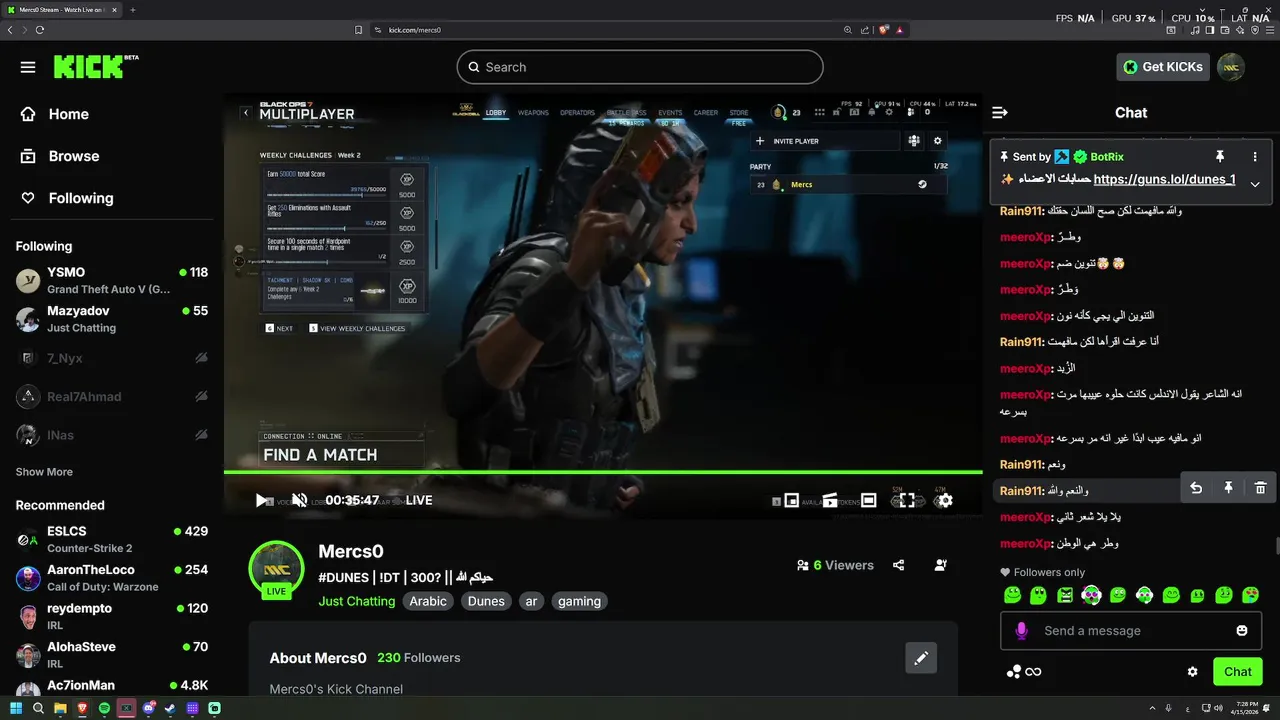Open the guns.lol/dunes_1 link
1280x720 pixels.
pos(1164,180)
